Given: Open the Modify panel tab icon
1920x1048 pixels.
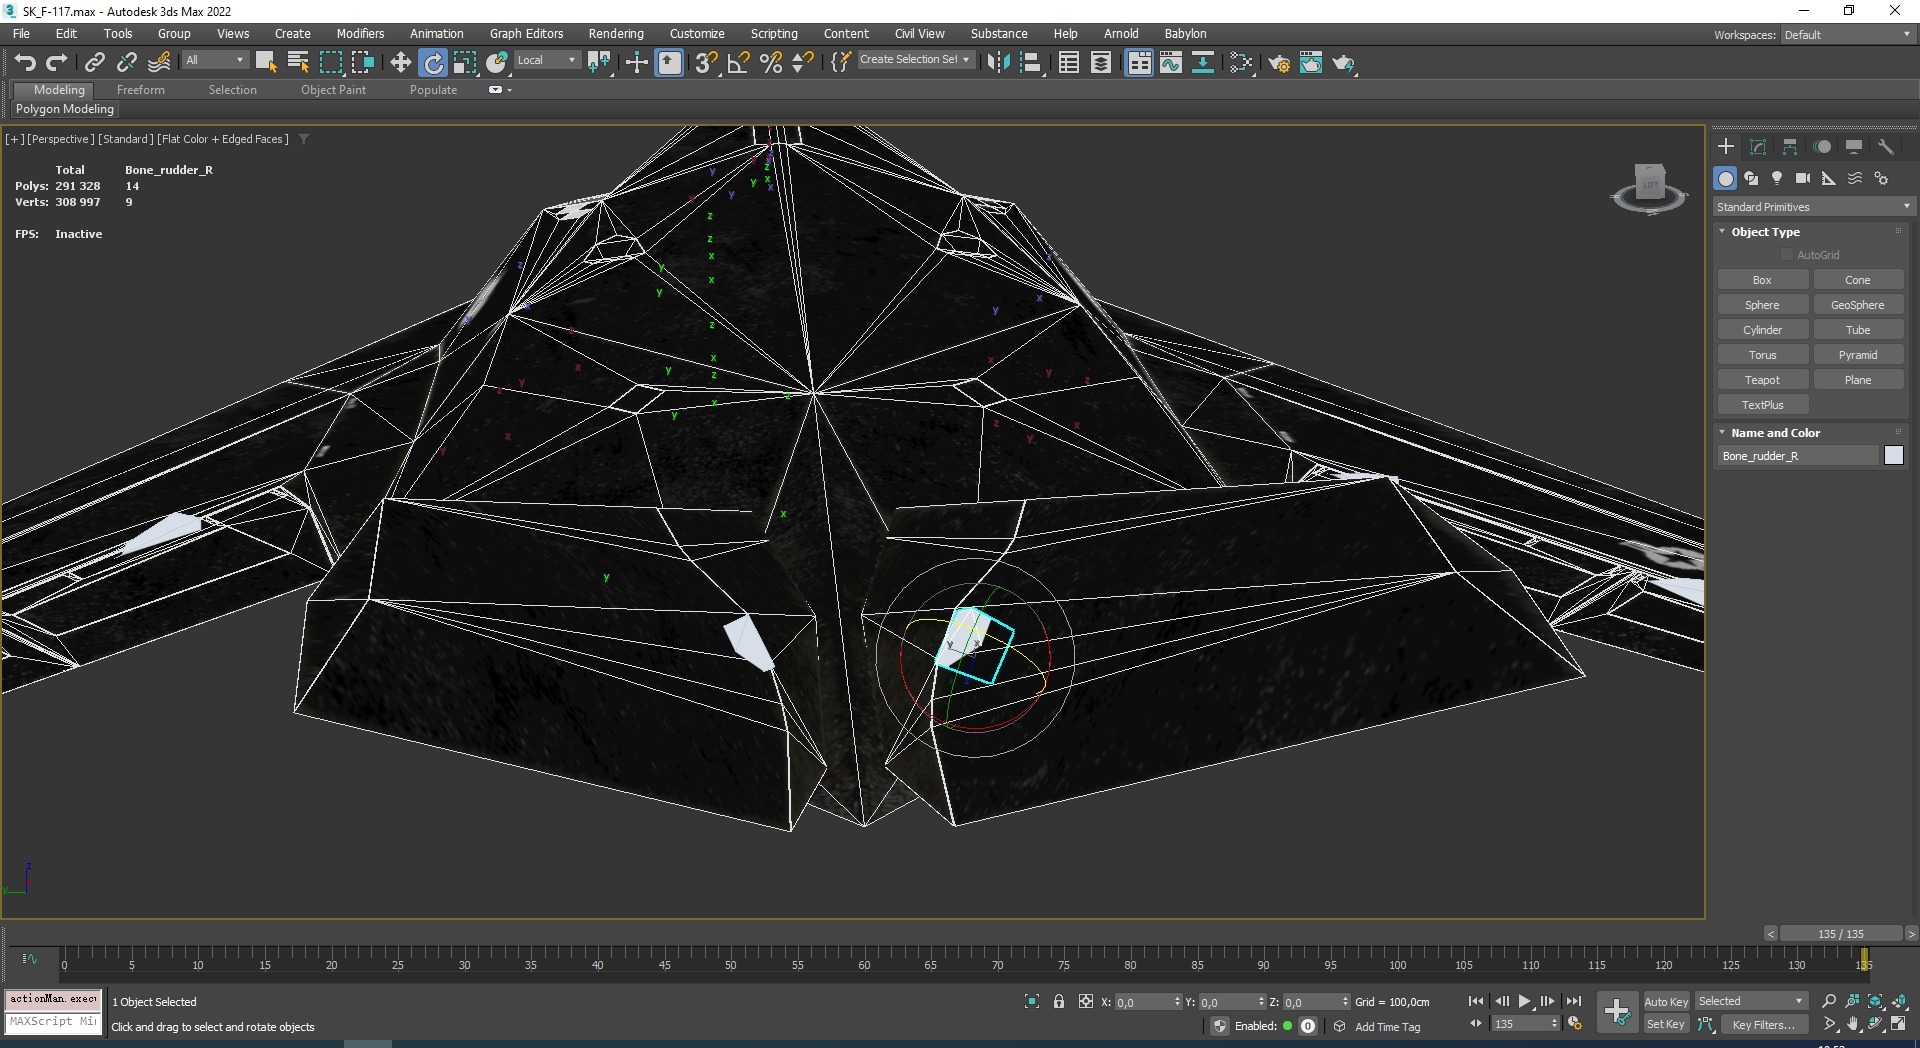Looking at the screenshot, I should click(1758, 147).
